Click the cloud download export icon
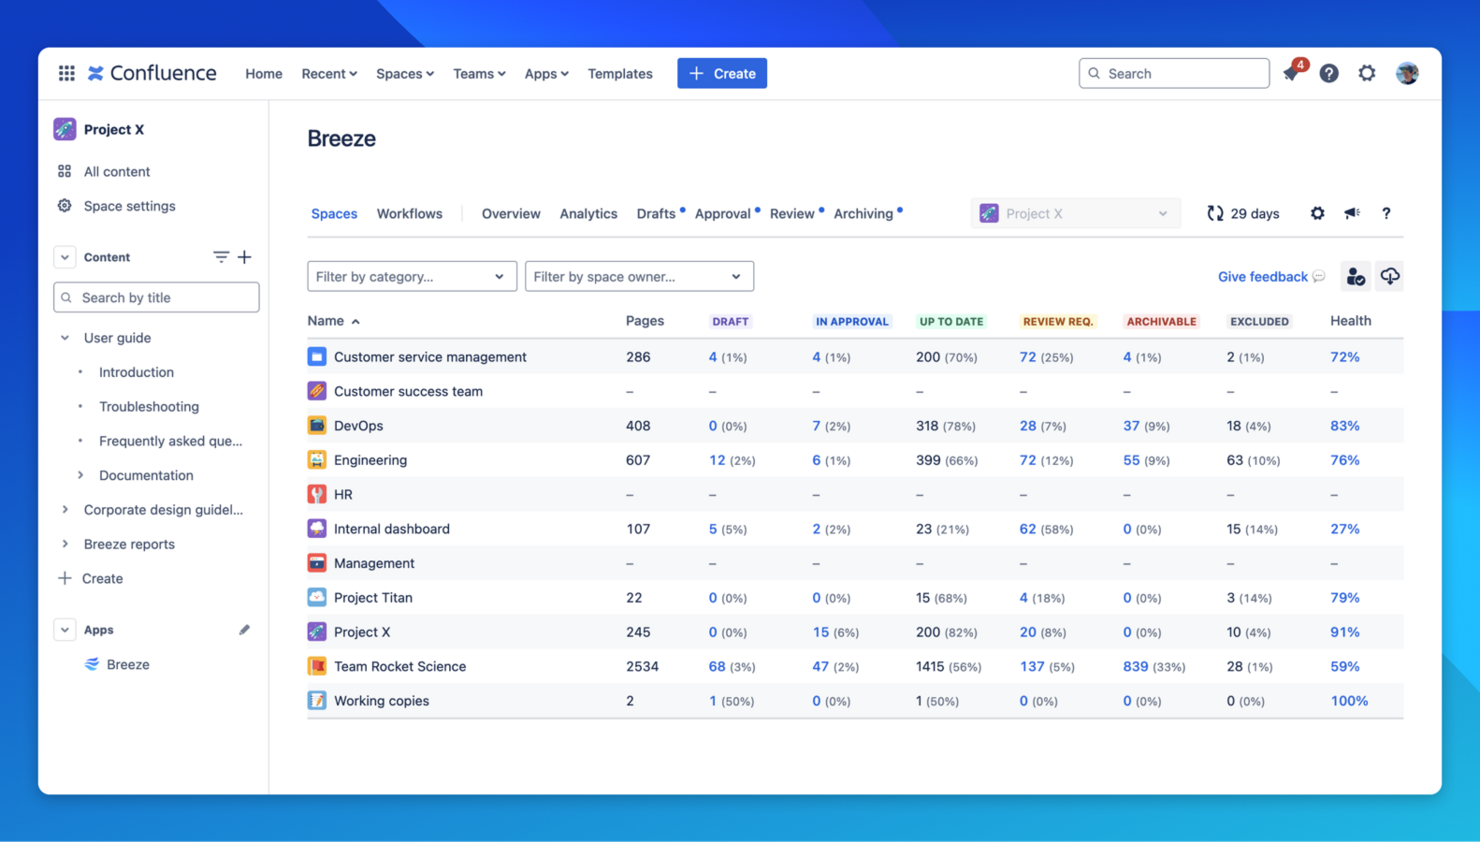The height and width of the screenshot is (842, 1480). [x=1390, y=276]
